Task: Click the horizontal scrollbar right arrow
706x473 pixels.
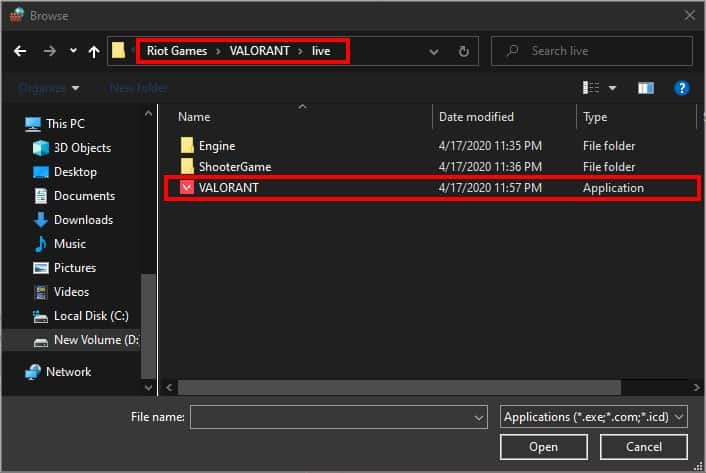Action: click(696, 387)
